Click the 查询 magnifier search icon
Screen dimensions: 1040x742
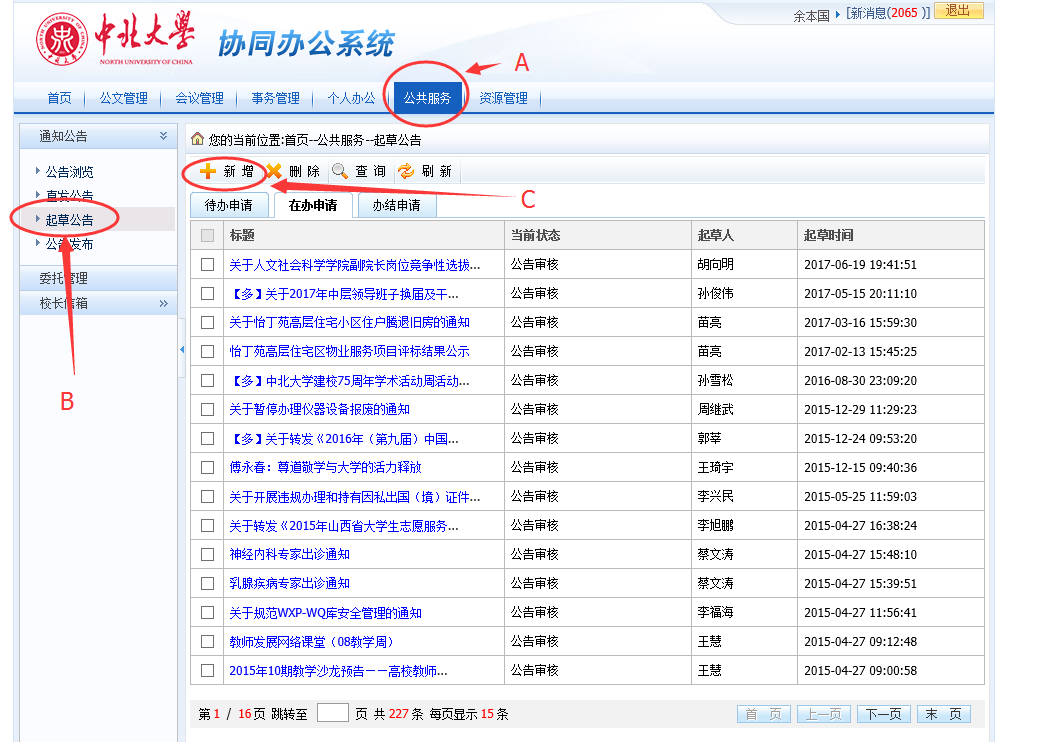(x=340, y=171)
